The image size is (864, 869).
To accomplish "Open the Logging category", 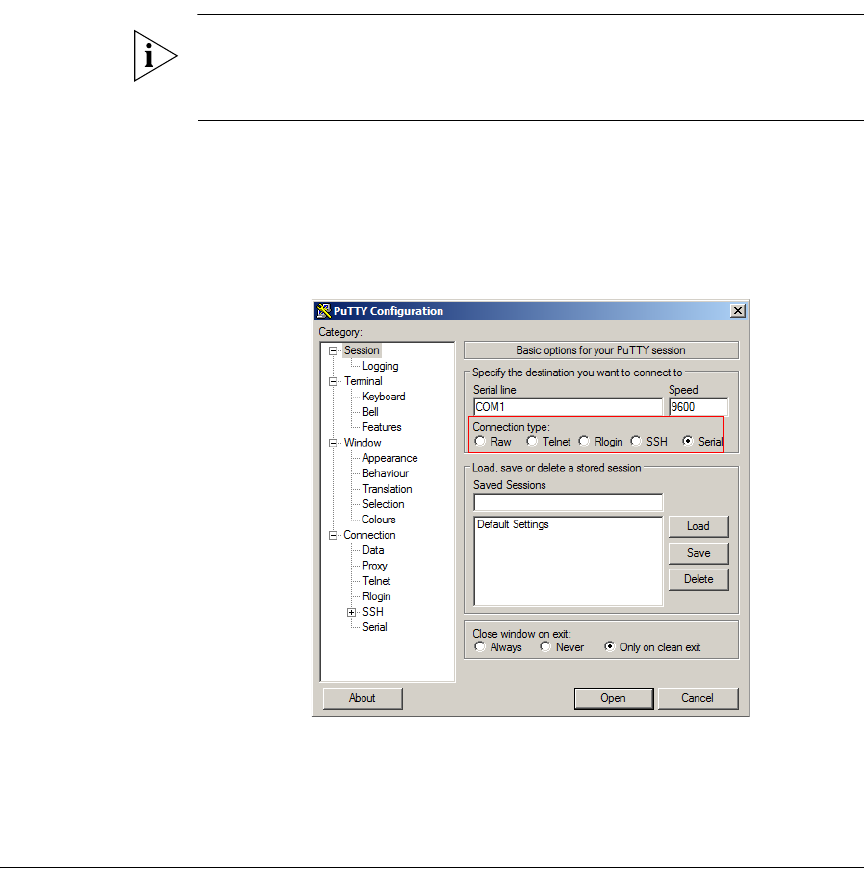I will pos(380,366).
